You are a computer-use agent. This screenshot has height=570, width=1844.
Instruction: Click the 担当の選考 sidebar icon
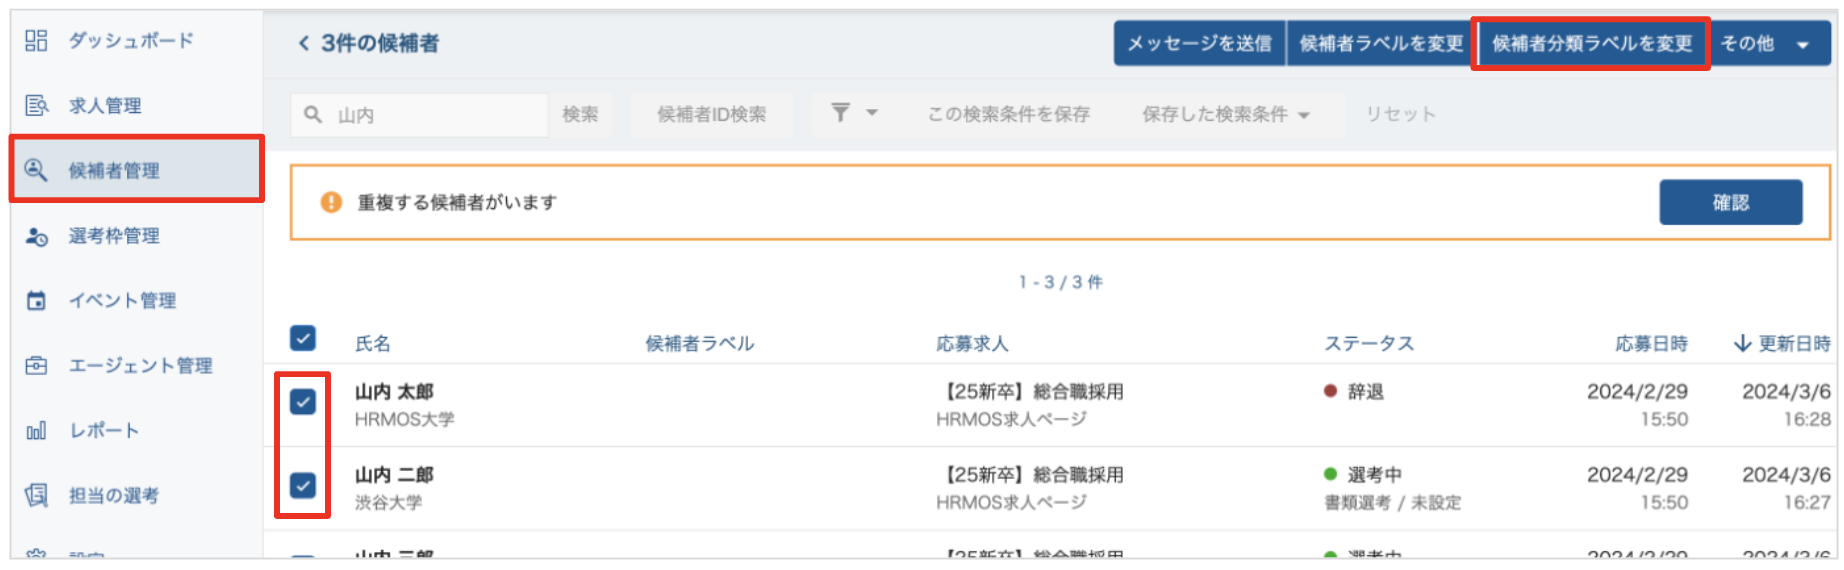pyautogui.click(x=36, y=495)
